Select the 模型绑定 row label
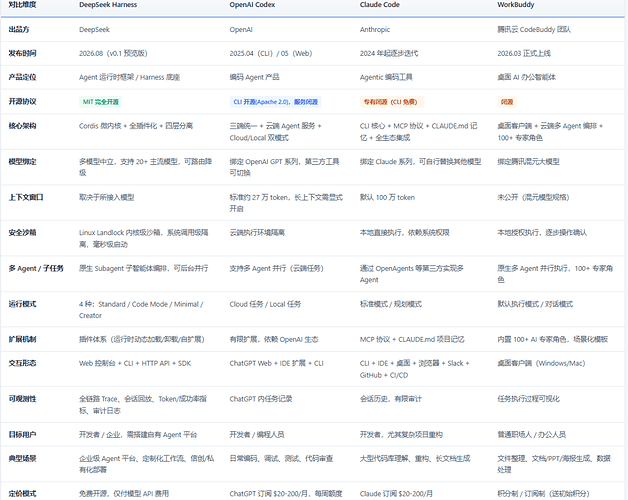The width and height of the screenshot is (628, 500). click(x=22, y=161)
